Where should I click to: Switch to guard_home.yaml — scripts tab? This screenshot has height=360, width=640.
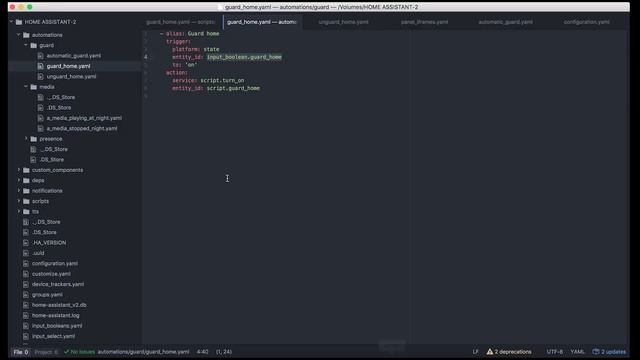pyautogui.click(x=180, y=22)
